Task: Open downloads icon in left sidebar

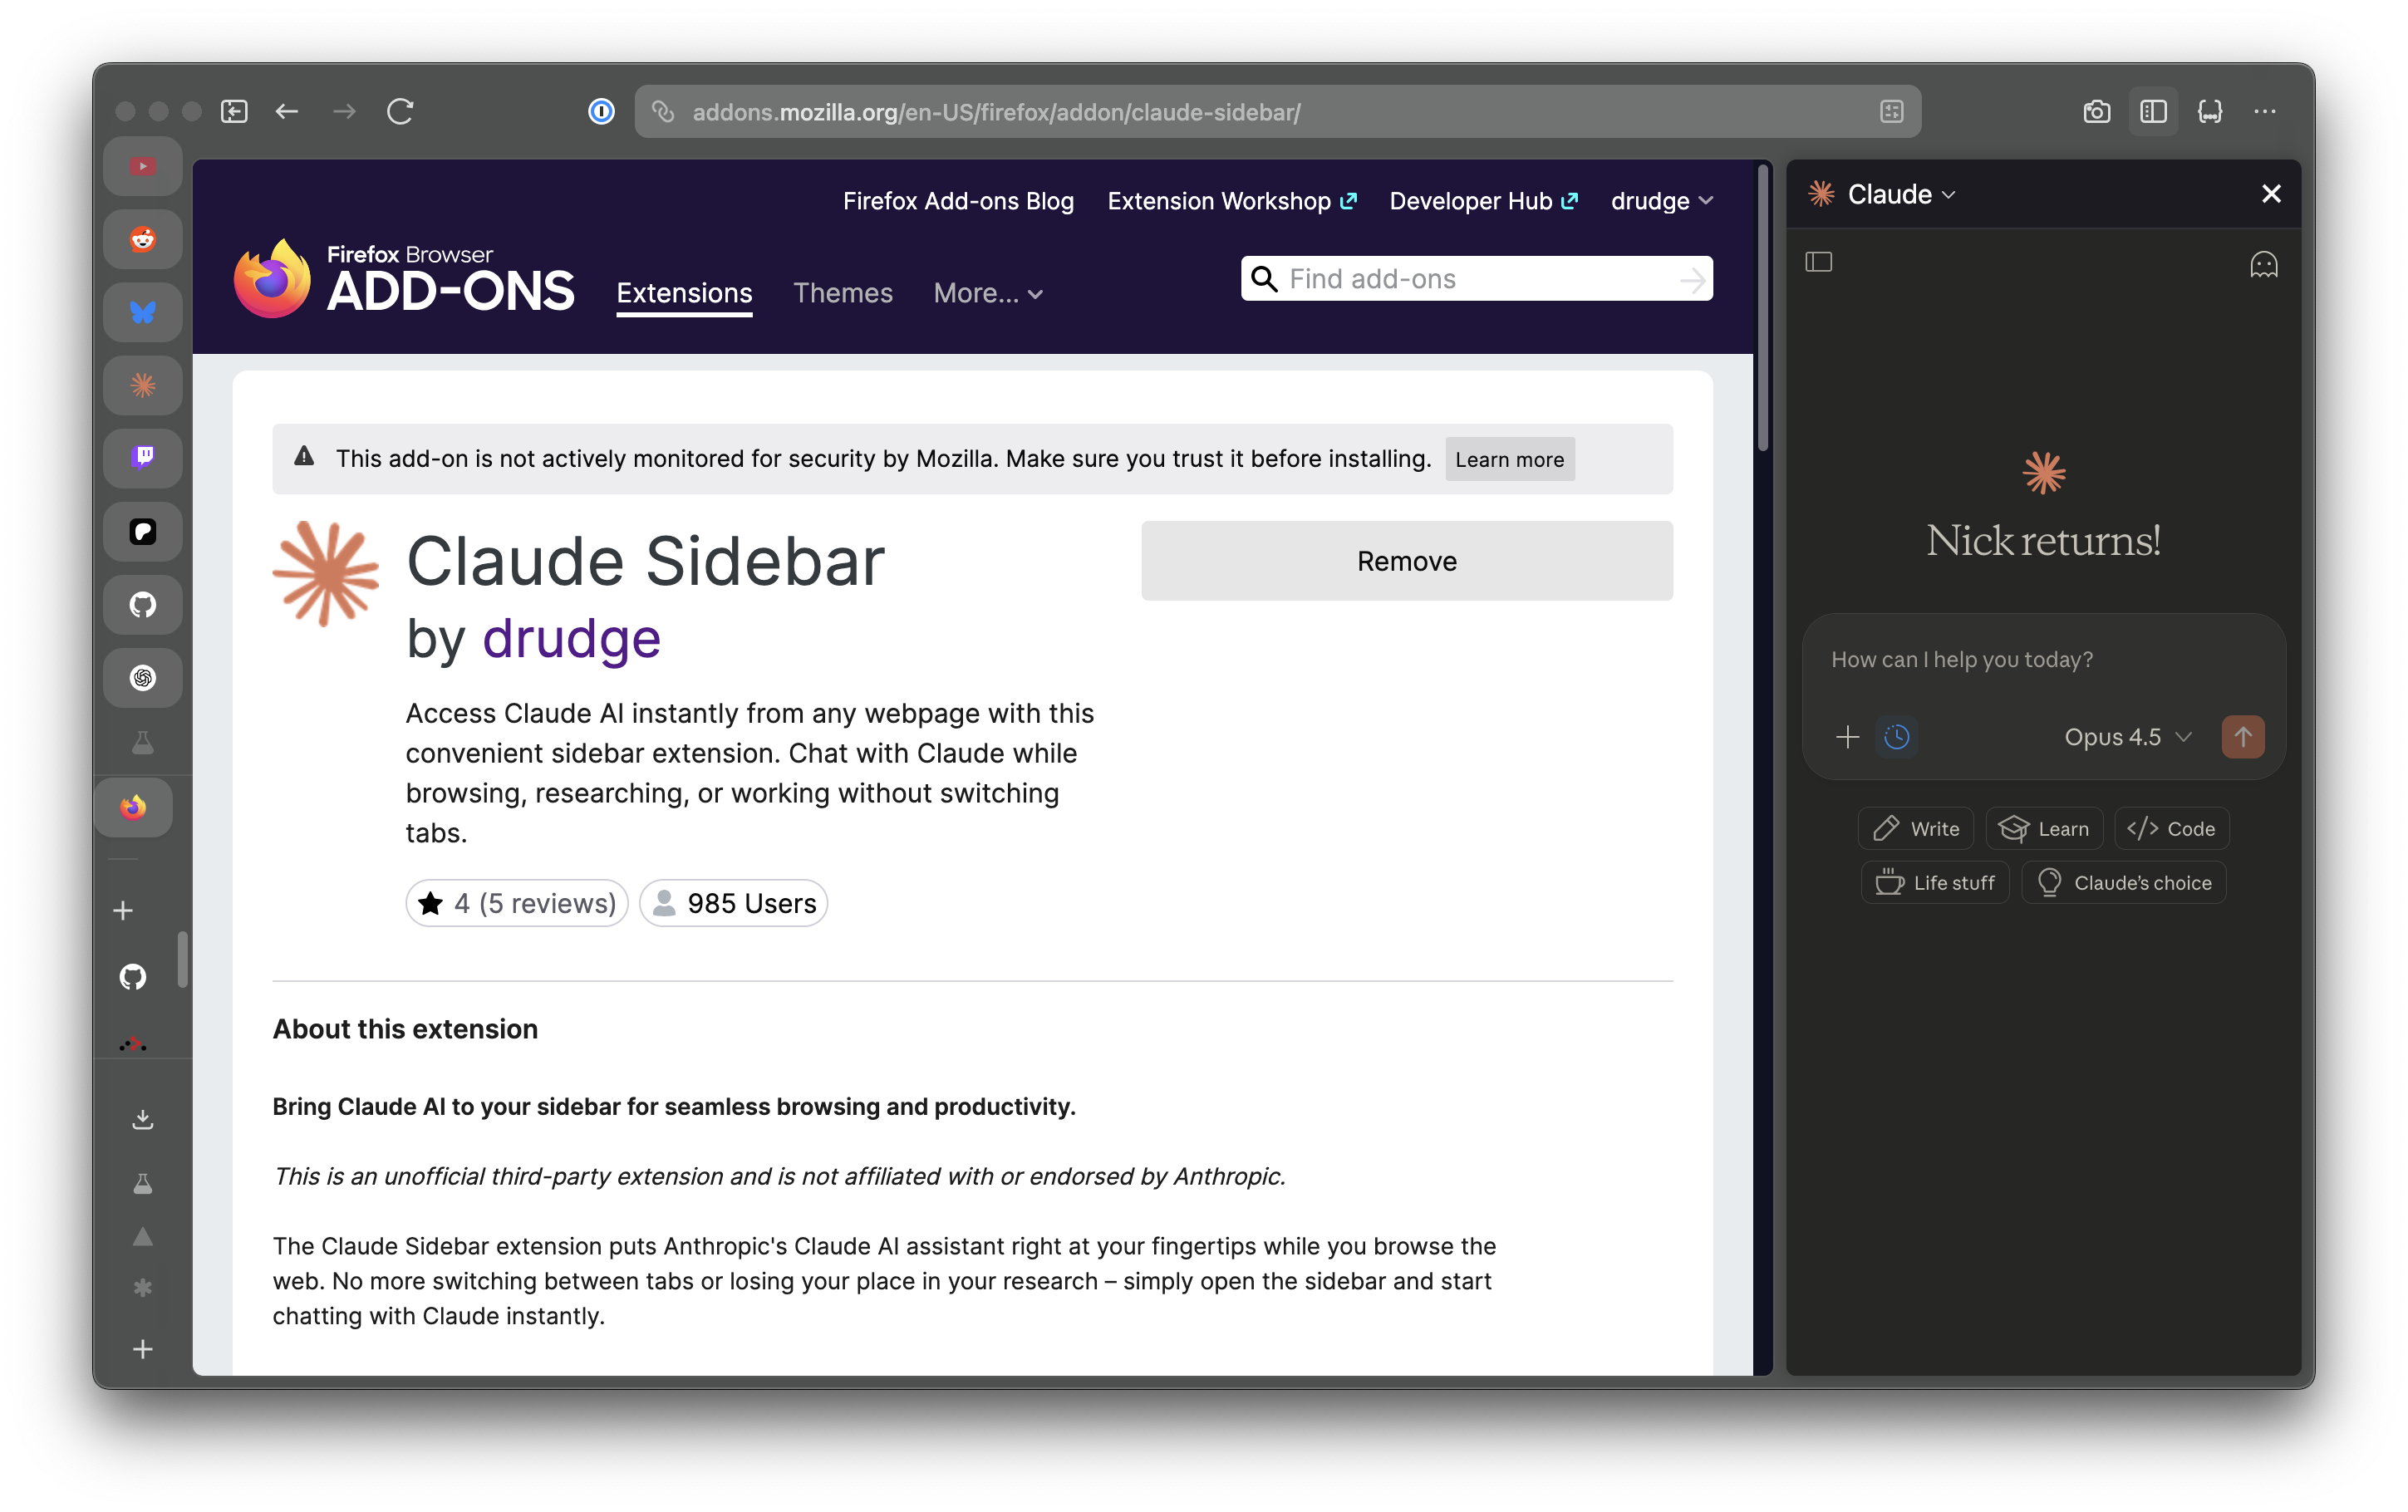Action: point(143,1119)
